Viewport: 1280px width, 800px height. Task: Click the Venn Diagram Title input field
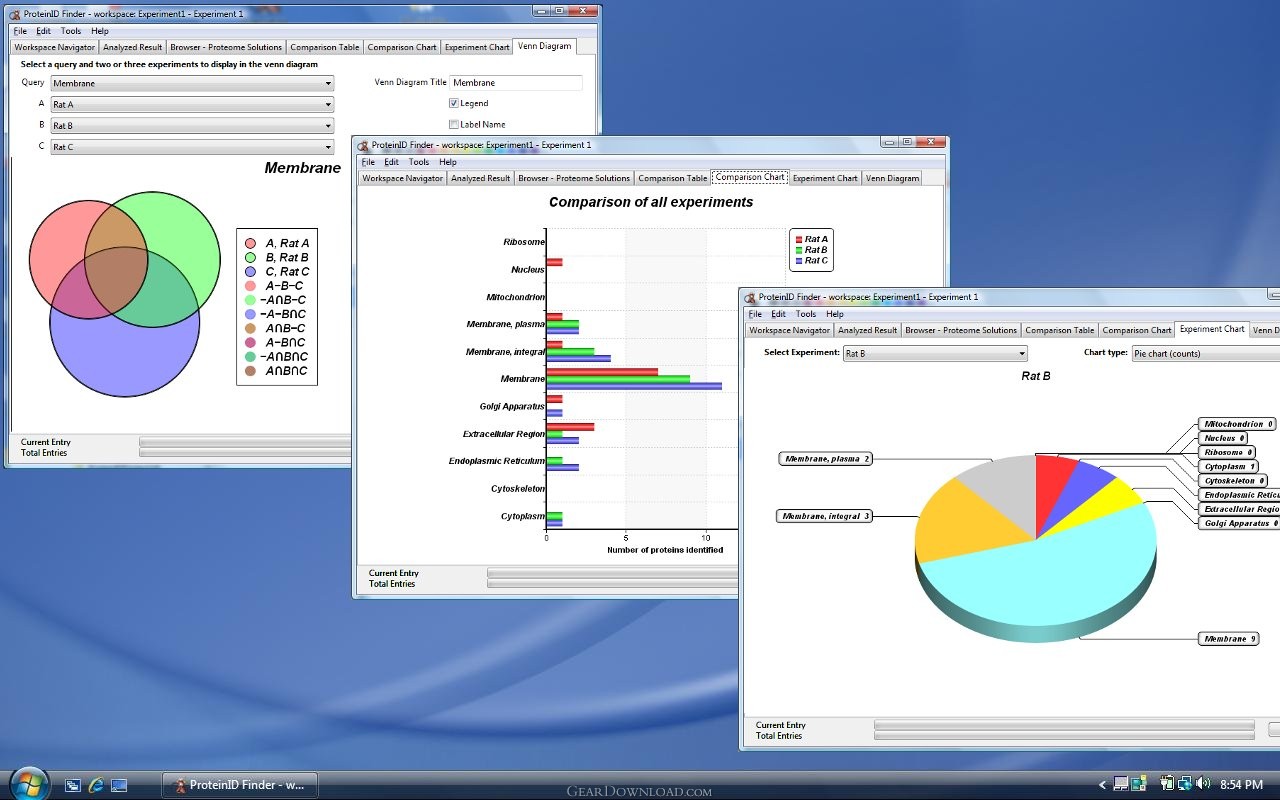(x=516, y=83)
